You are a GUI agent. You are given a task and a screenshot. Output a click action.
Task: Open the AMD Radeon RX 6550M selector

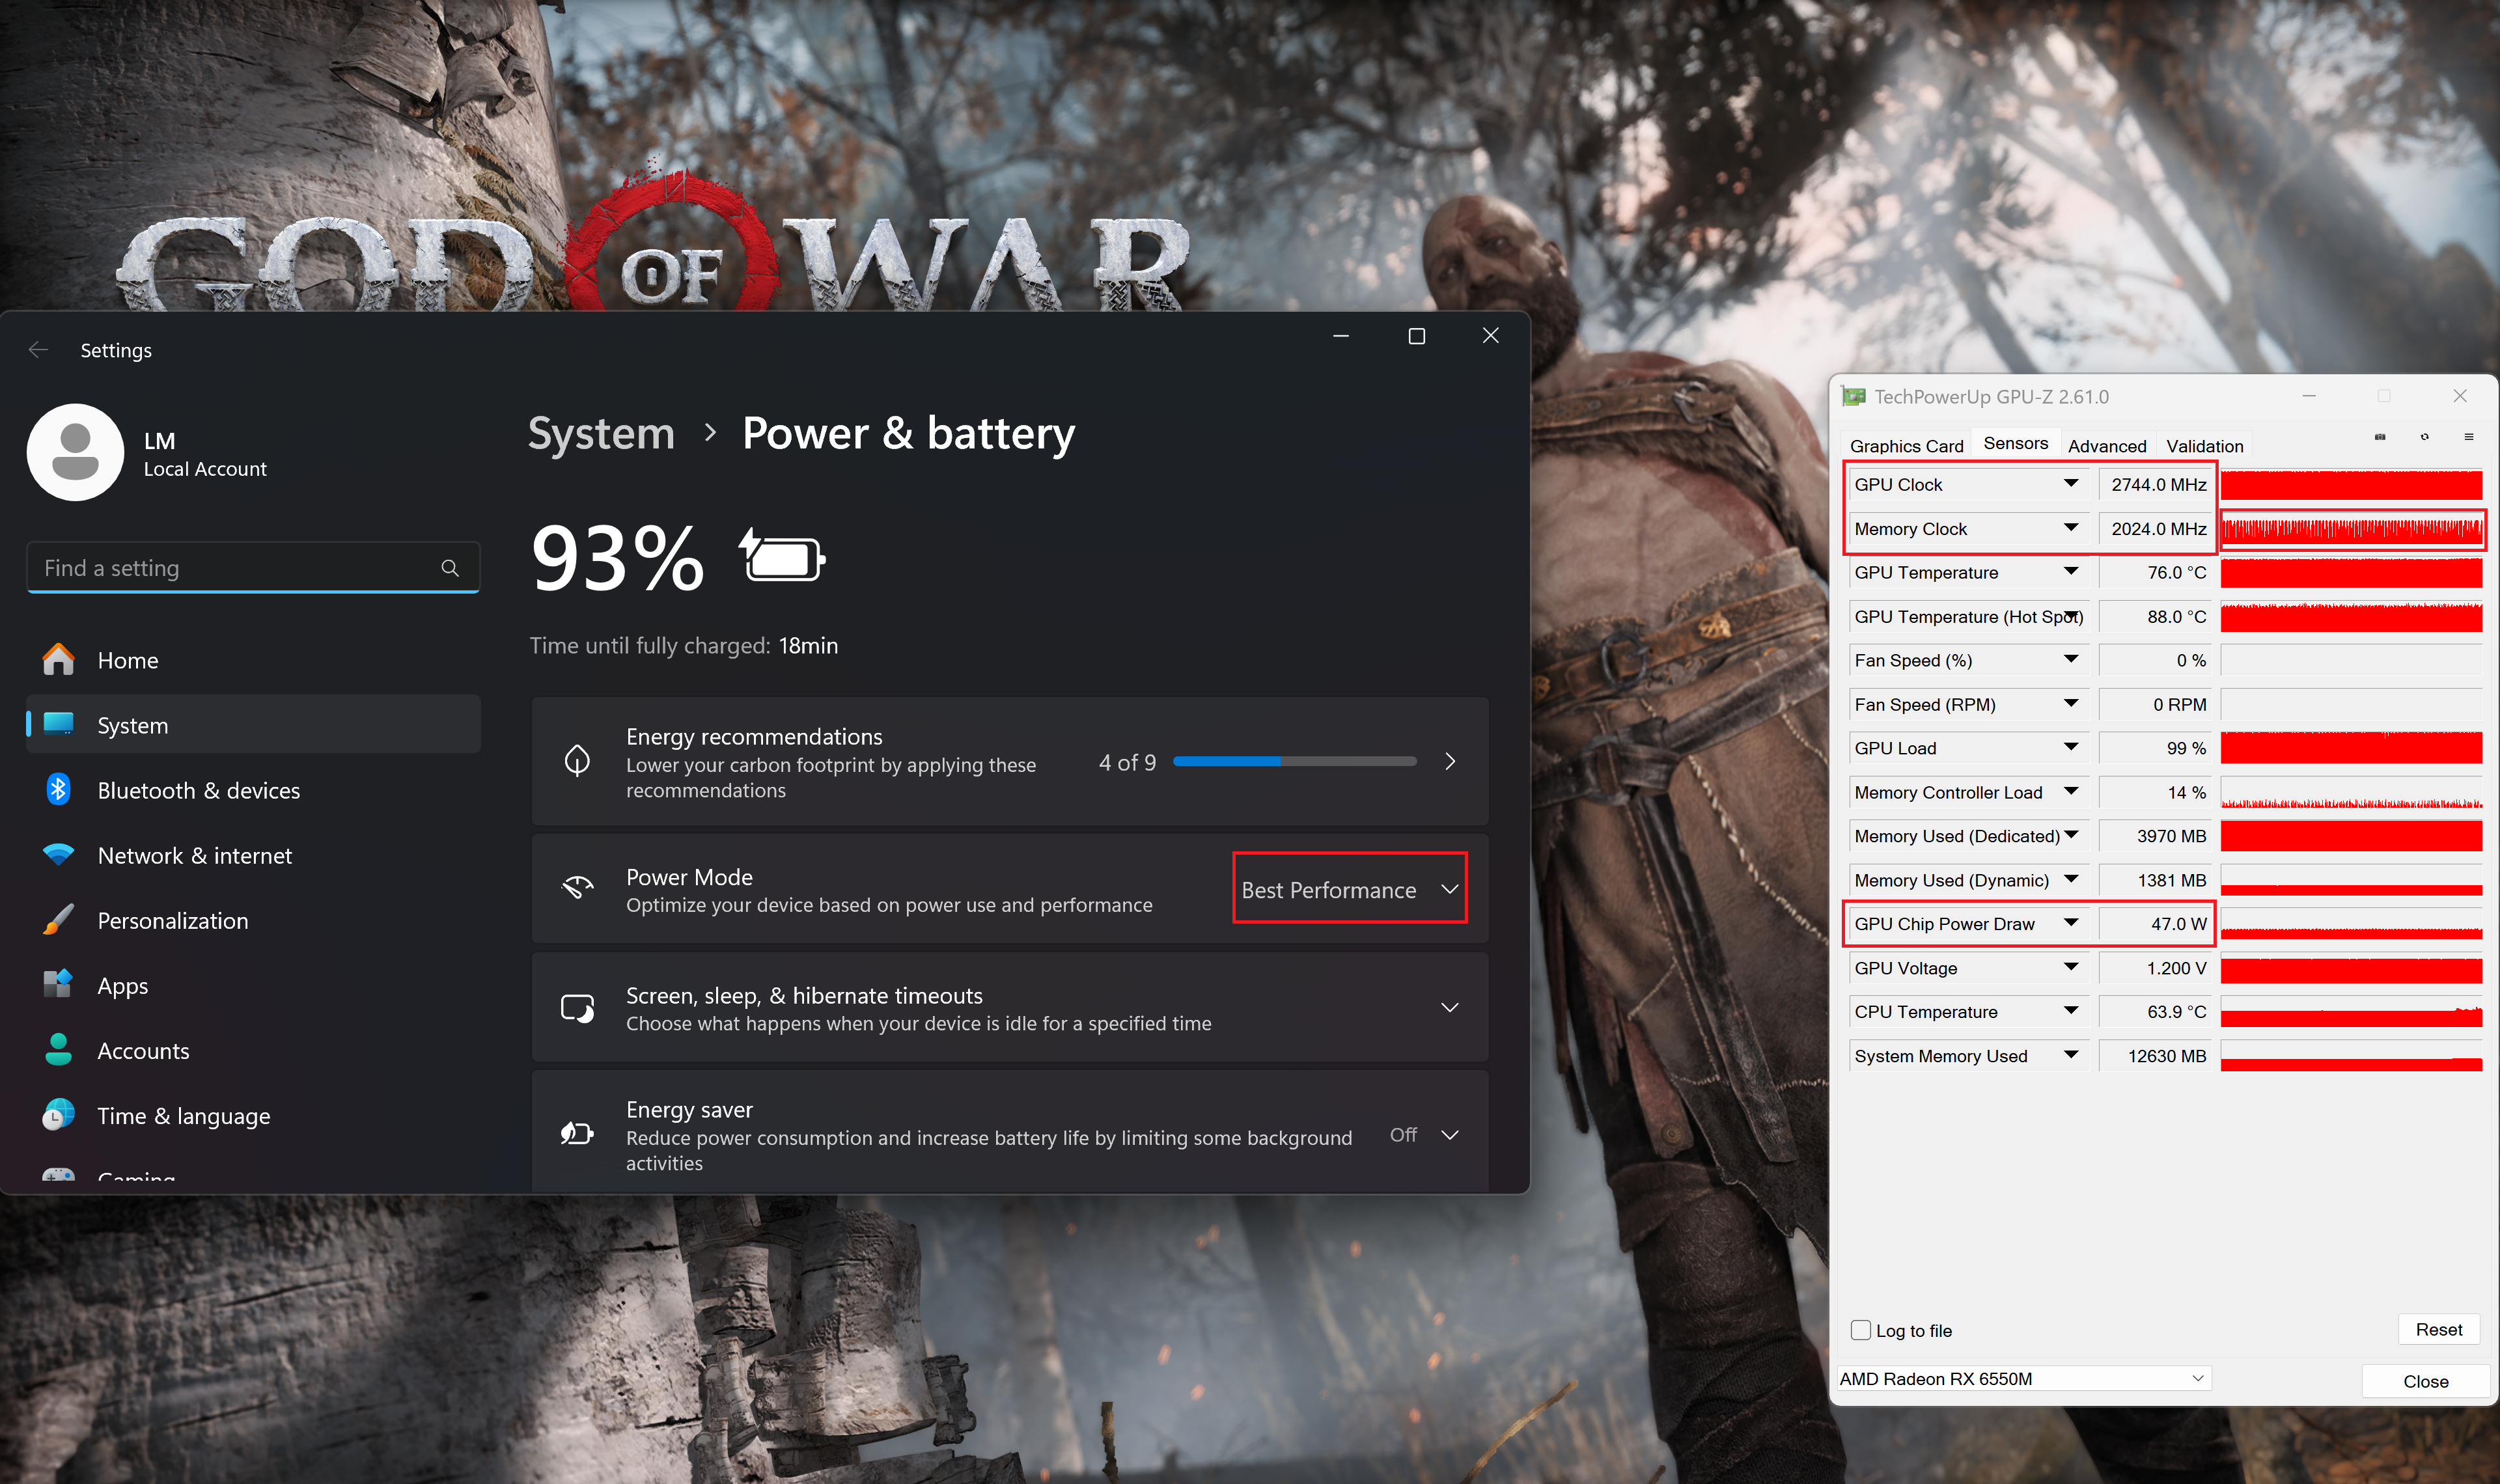(x=2023, y=1379)
